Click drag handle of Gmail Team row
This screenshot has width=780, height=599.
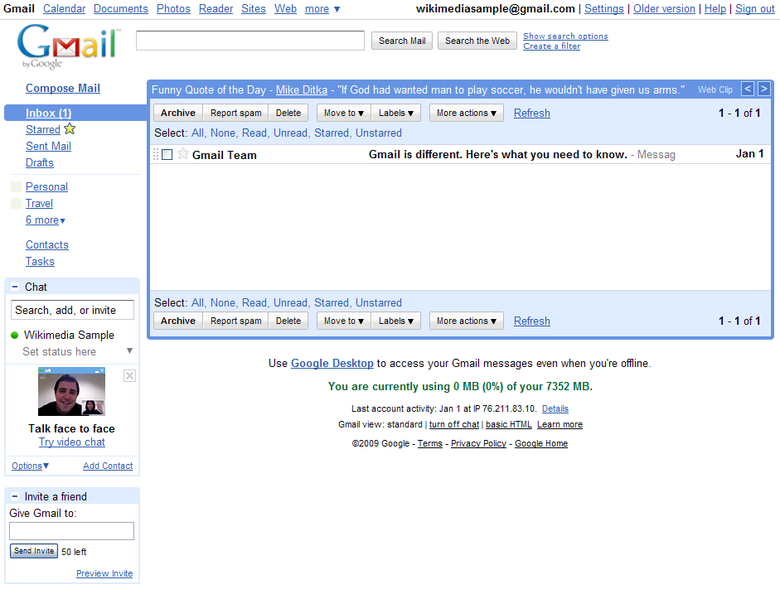coord(156,154)
